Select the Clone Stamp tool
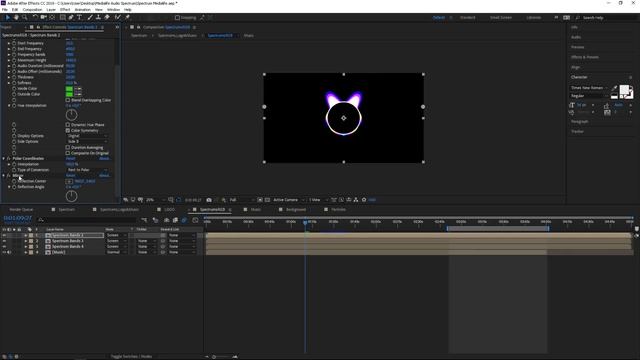This screenshot has width=640, height=360. point(98,18)
